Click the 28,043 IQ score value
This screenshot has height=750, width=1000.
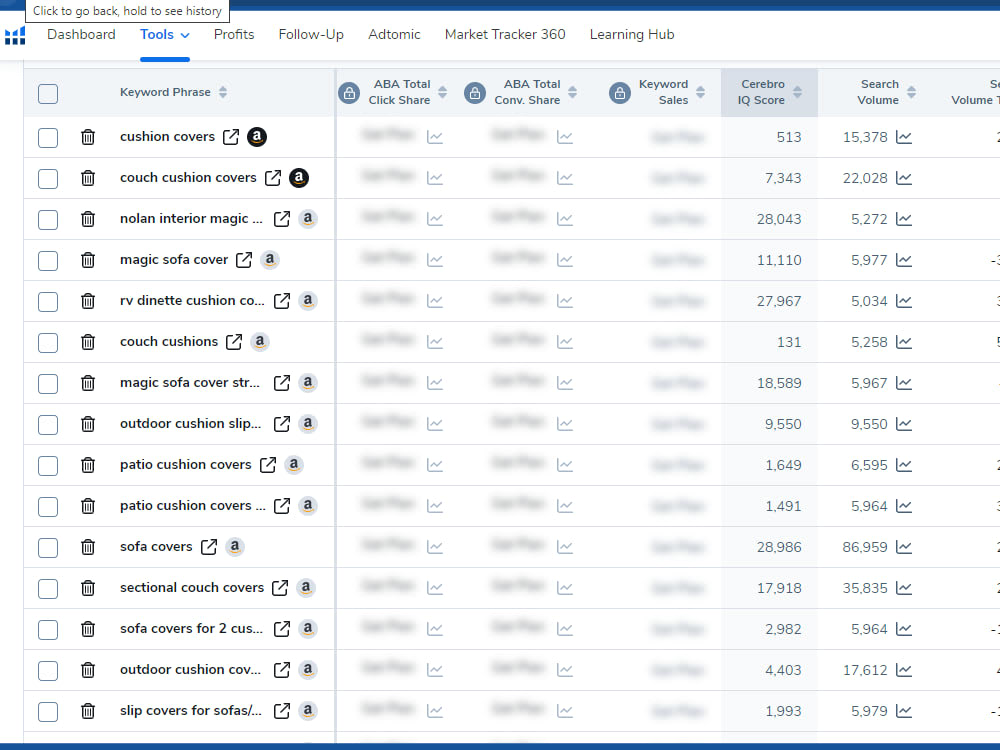(779, 219)
